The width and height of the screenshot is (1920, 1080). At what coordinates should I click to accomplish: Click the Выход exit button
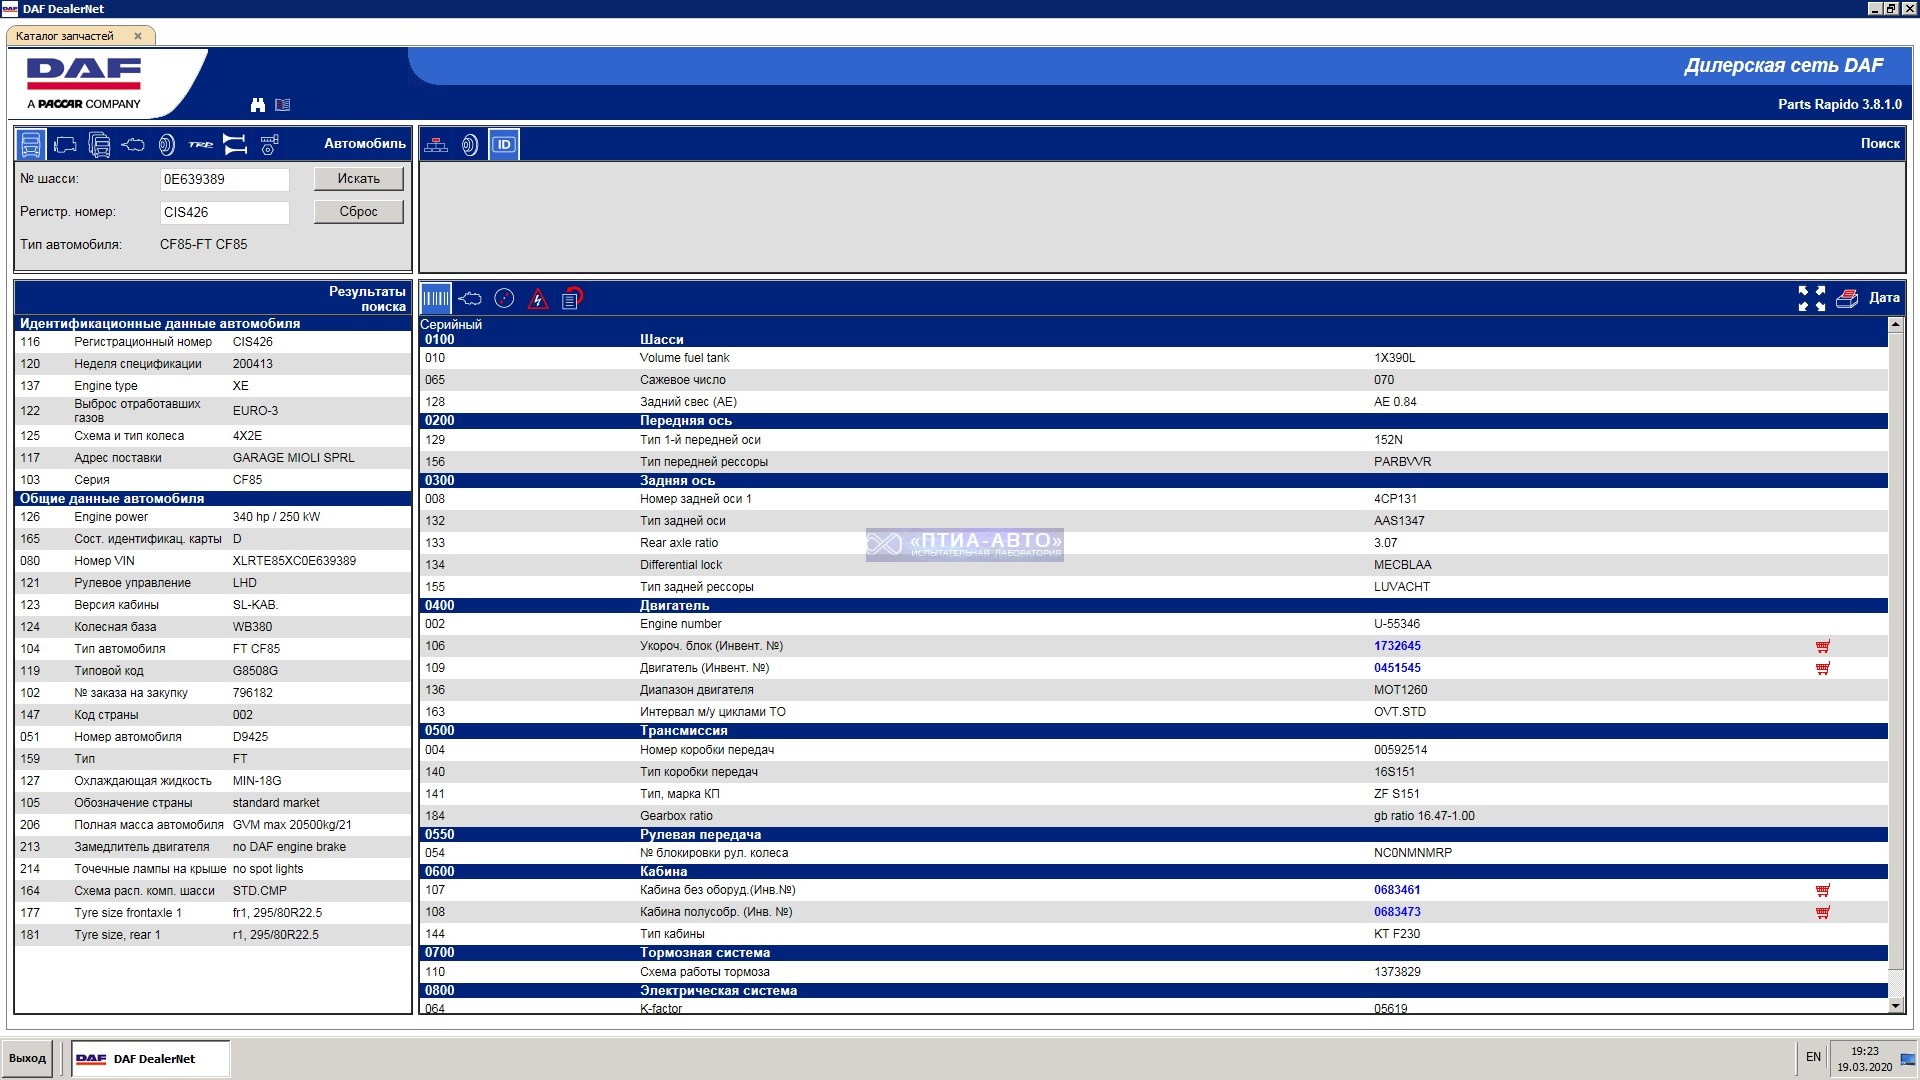tap(28, 1058)
